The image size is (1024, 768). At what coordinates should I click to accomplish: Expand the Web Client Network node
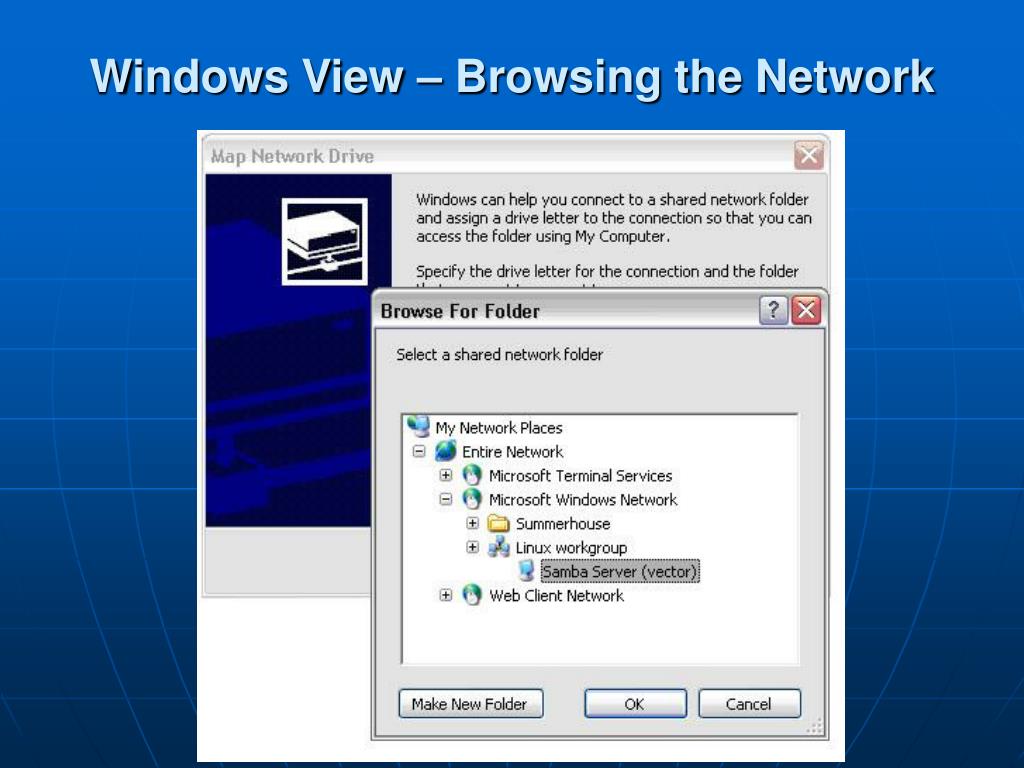pos(445,595)
